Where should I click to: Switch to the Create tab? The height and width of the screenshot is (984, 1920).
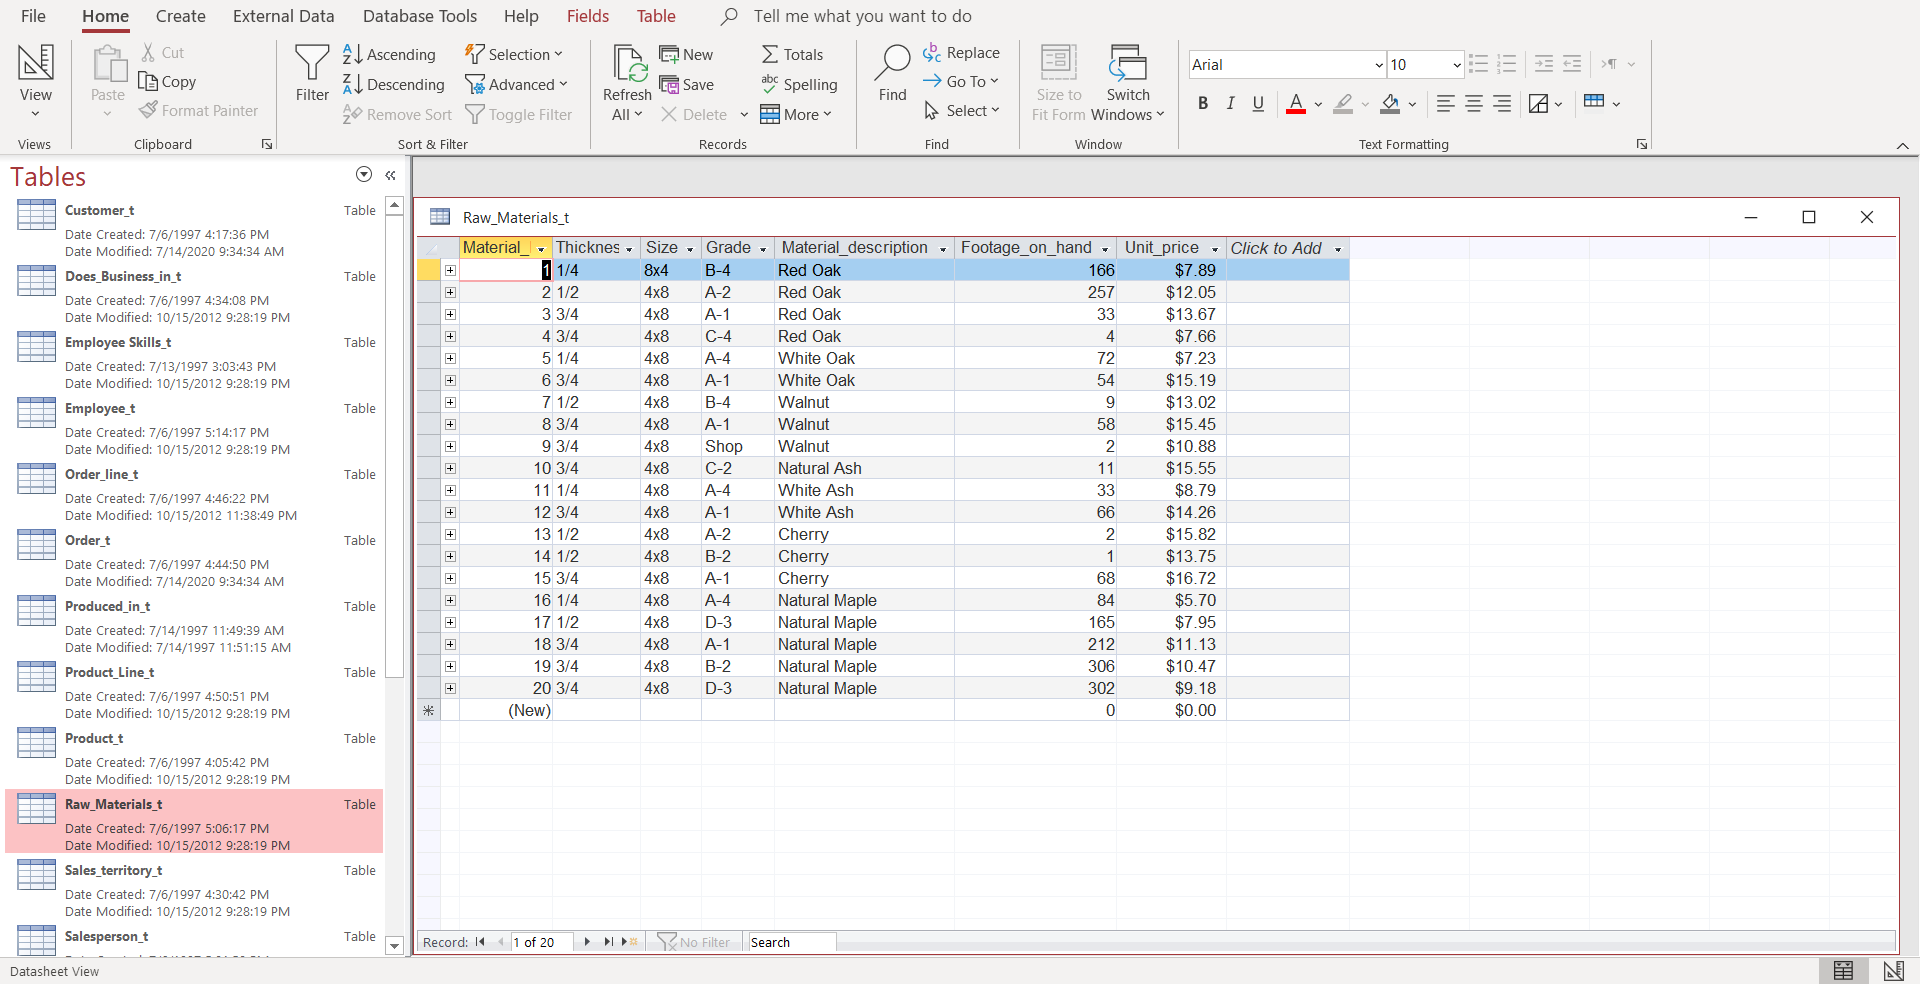tap(181, 16)
